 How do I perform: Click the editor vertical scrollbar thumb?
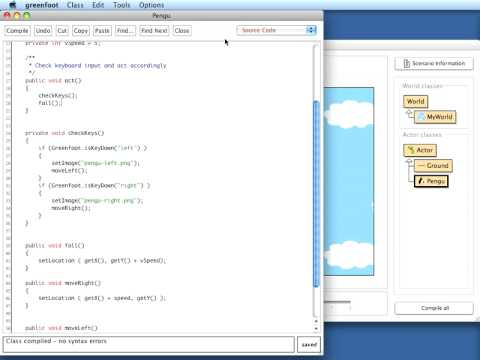[316, 193]
